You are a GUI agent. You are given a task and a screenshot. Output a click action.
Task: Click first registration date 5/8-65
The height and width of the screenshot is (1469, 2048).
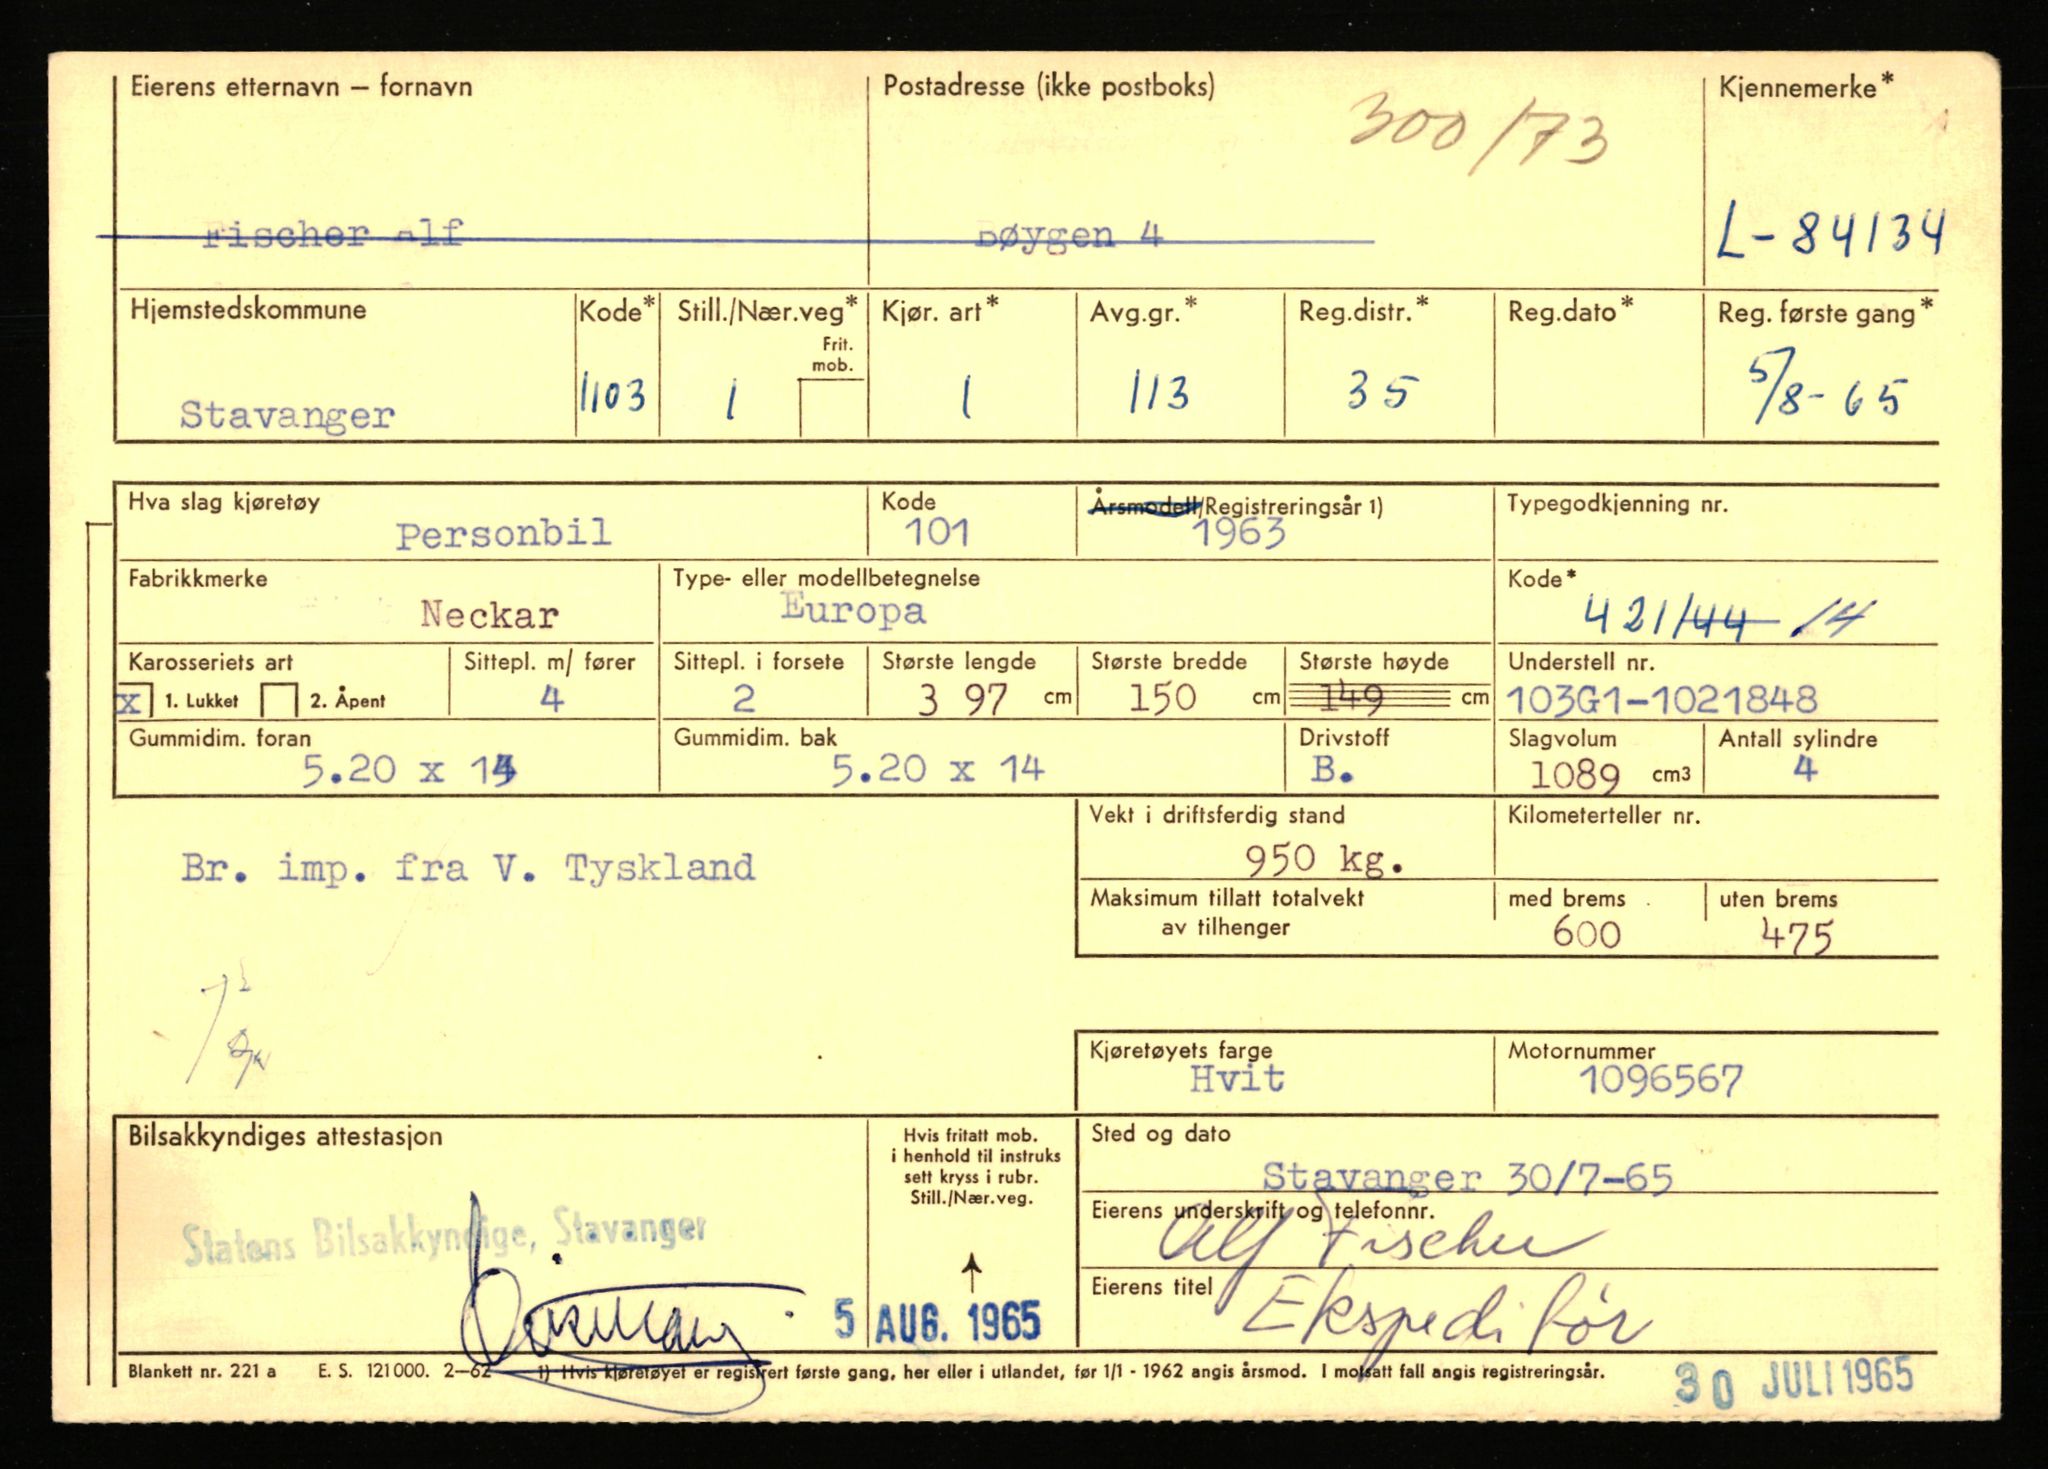click(x=1825, y=387)
